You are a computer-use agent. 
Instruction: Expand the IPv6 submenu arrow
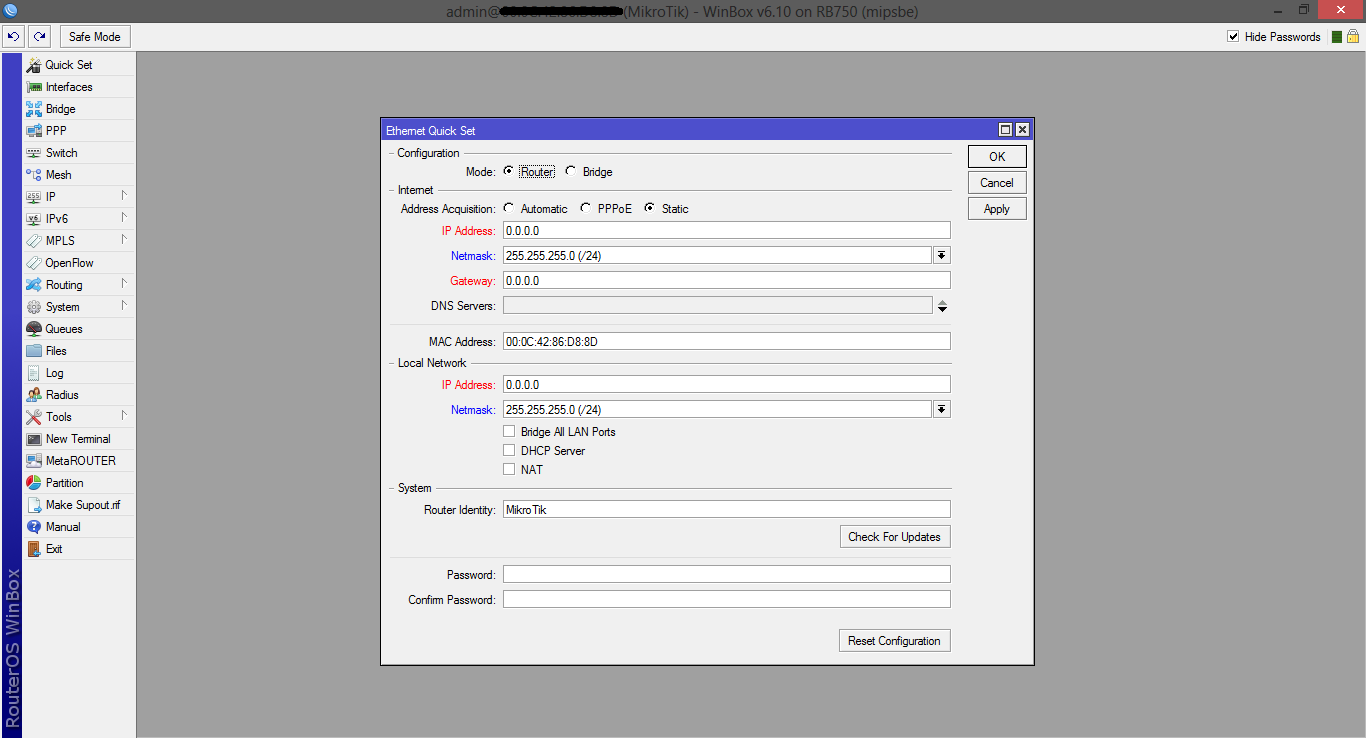tap(124, 218)
